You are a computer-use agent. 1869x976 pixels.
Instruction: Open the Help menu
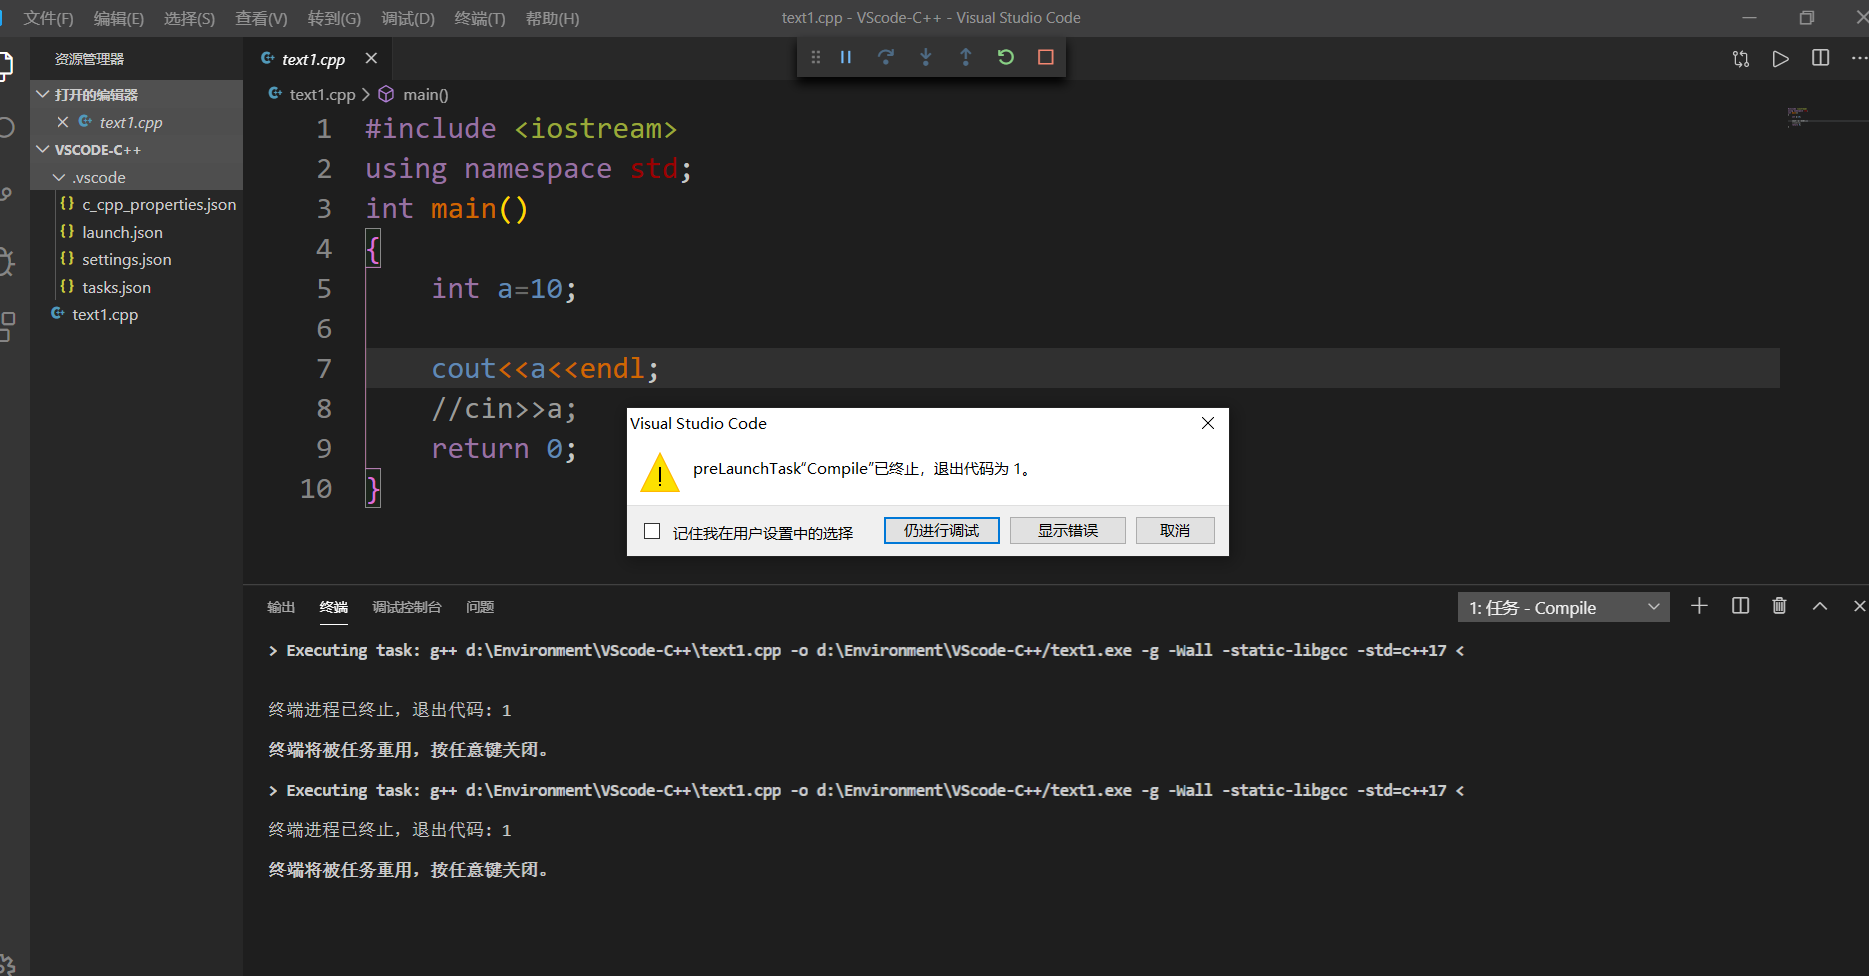click(x=552, y=18)
